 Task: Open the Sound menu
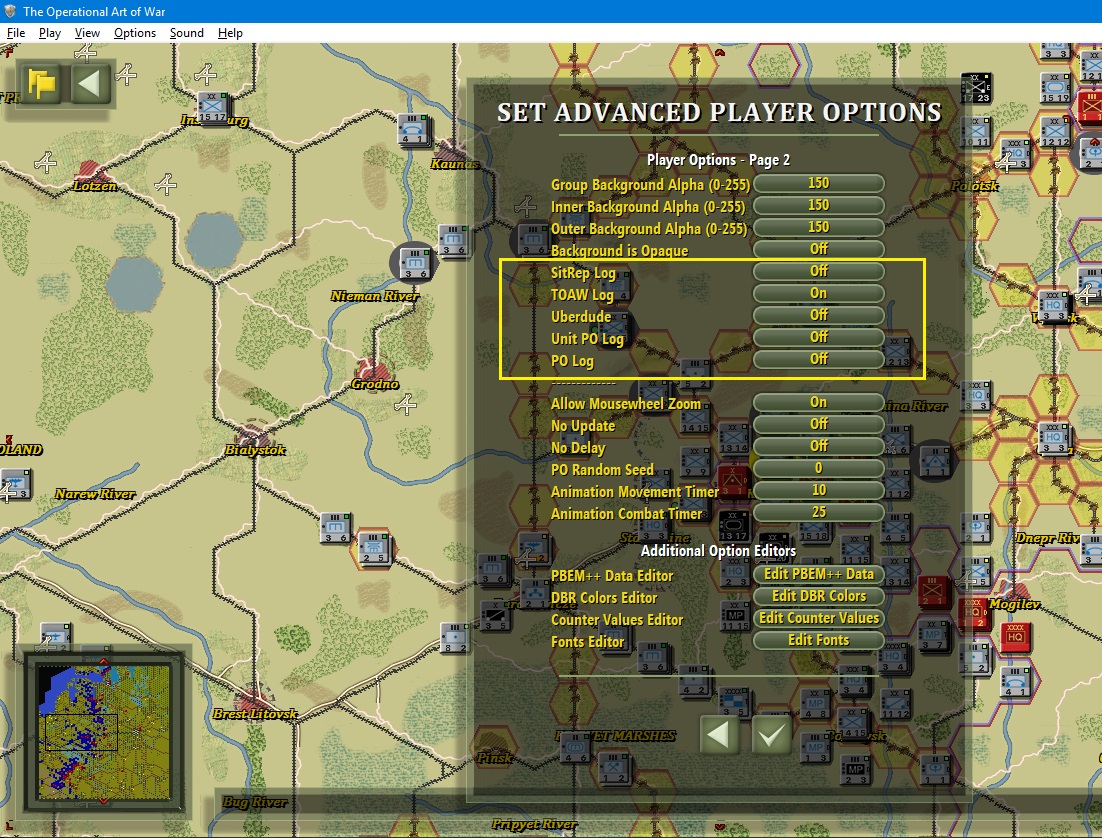tap(186, 33)
